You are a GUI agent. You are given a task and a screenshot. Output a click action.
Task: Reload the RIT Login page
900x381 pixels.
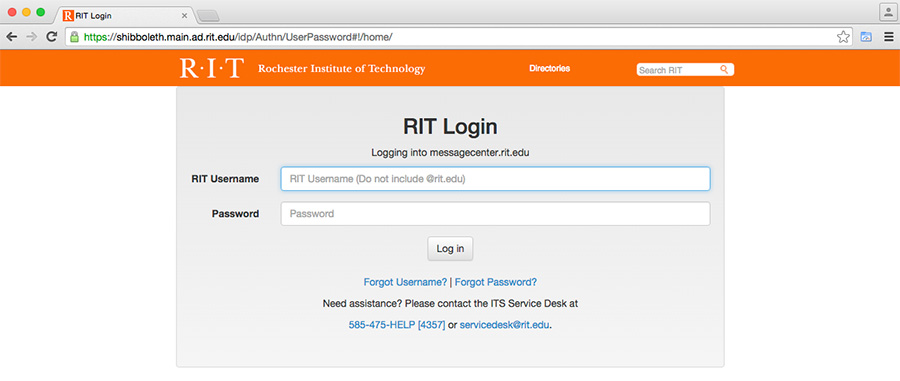[51, 37]
